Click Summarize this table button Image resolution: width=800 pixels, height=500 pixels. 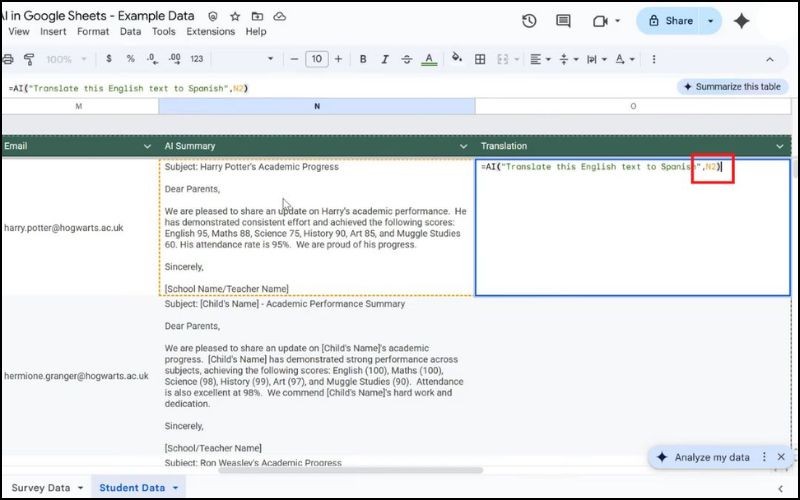pyautogui.click(x=731, y=87)
